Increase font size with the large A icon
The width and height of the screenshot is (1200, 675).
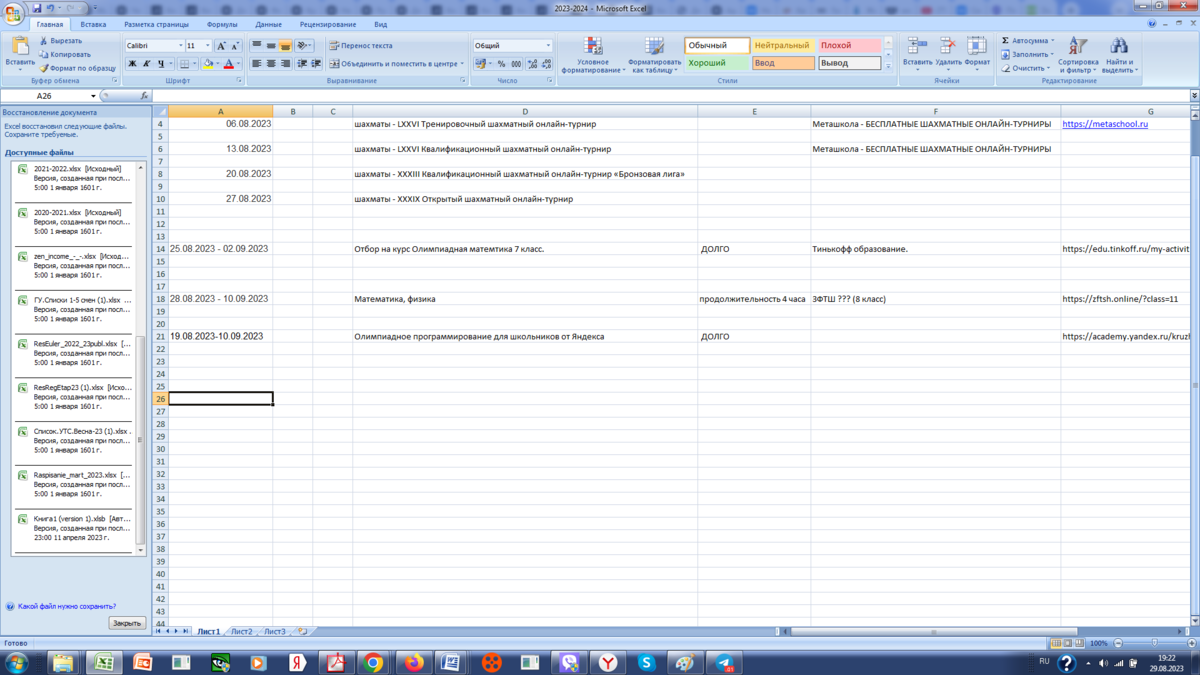(x=222, y=46)
